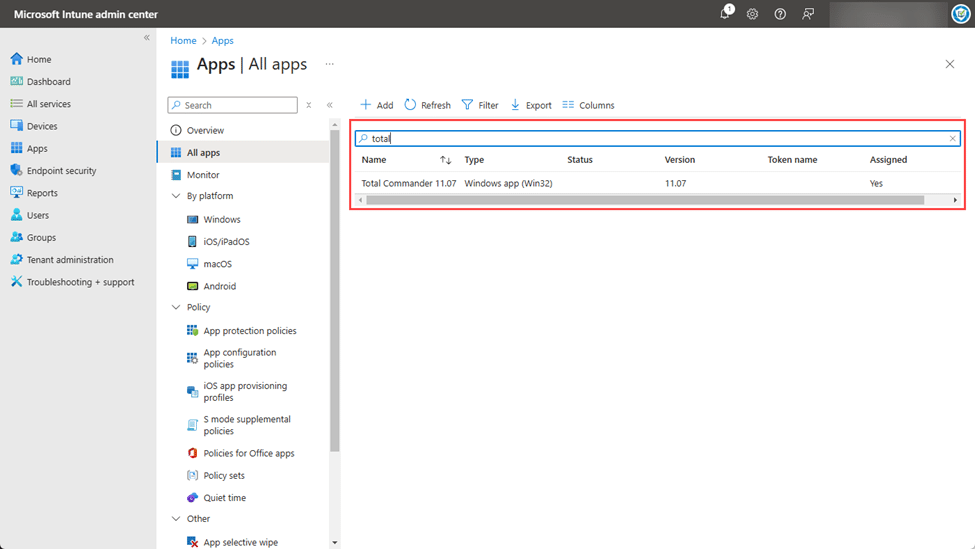Collapse the Policy section
The height and width of the screenshot is (549, 975).
(177, 308)
